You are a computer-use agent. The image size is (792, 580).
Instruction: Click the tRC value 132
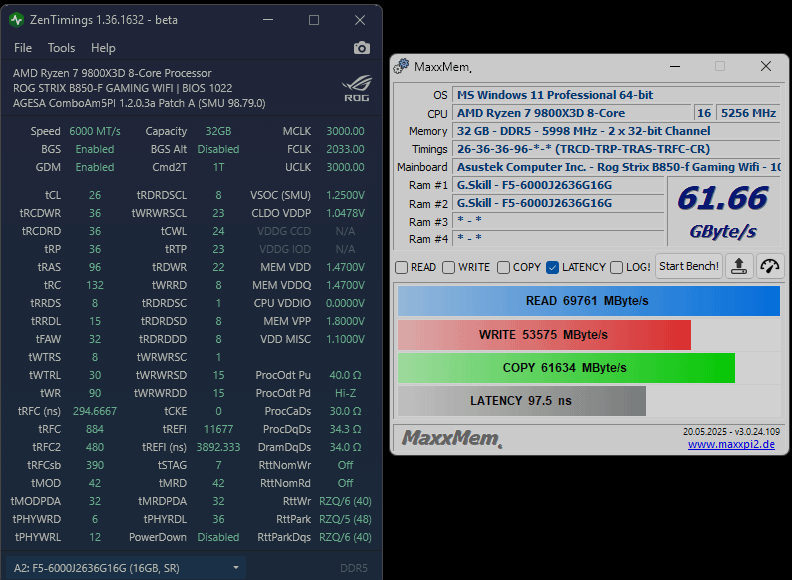[x=95, y=285]
